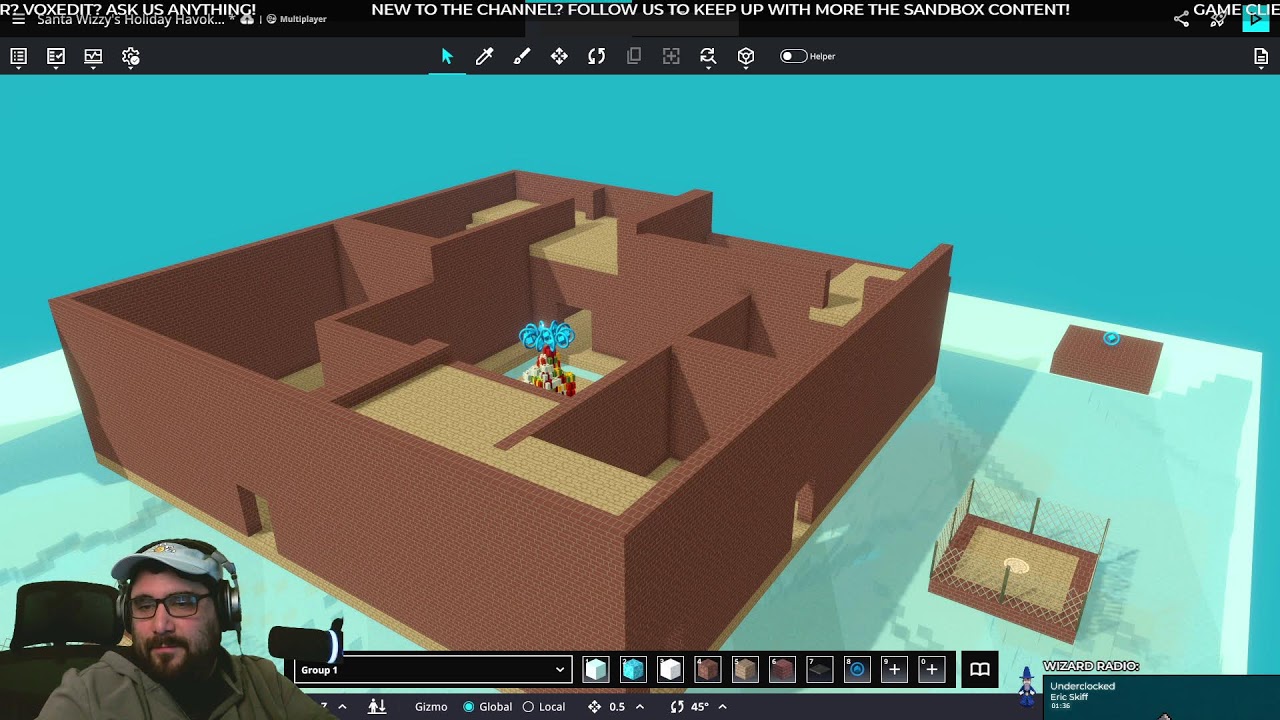
Task: Expand the 0.5 move snap options
Action: click(x=640, y=707)
